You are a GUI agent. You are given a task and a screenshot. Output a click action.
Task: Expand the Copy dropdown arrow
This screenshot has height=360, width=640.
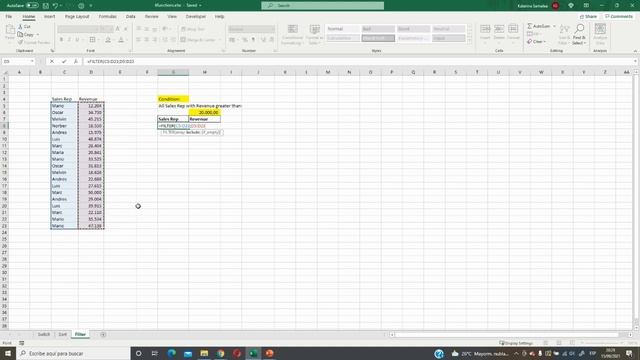[38, 35]
